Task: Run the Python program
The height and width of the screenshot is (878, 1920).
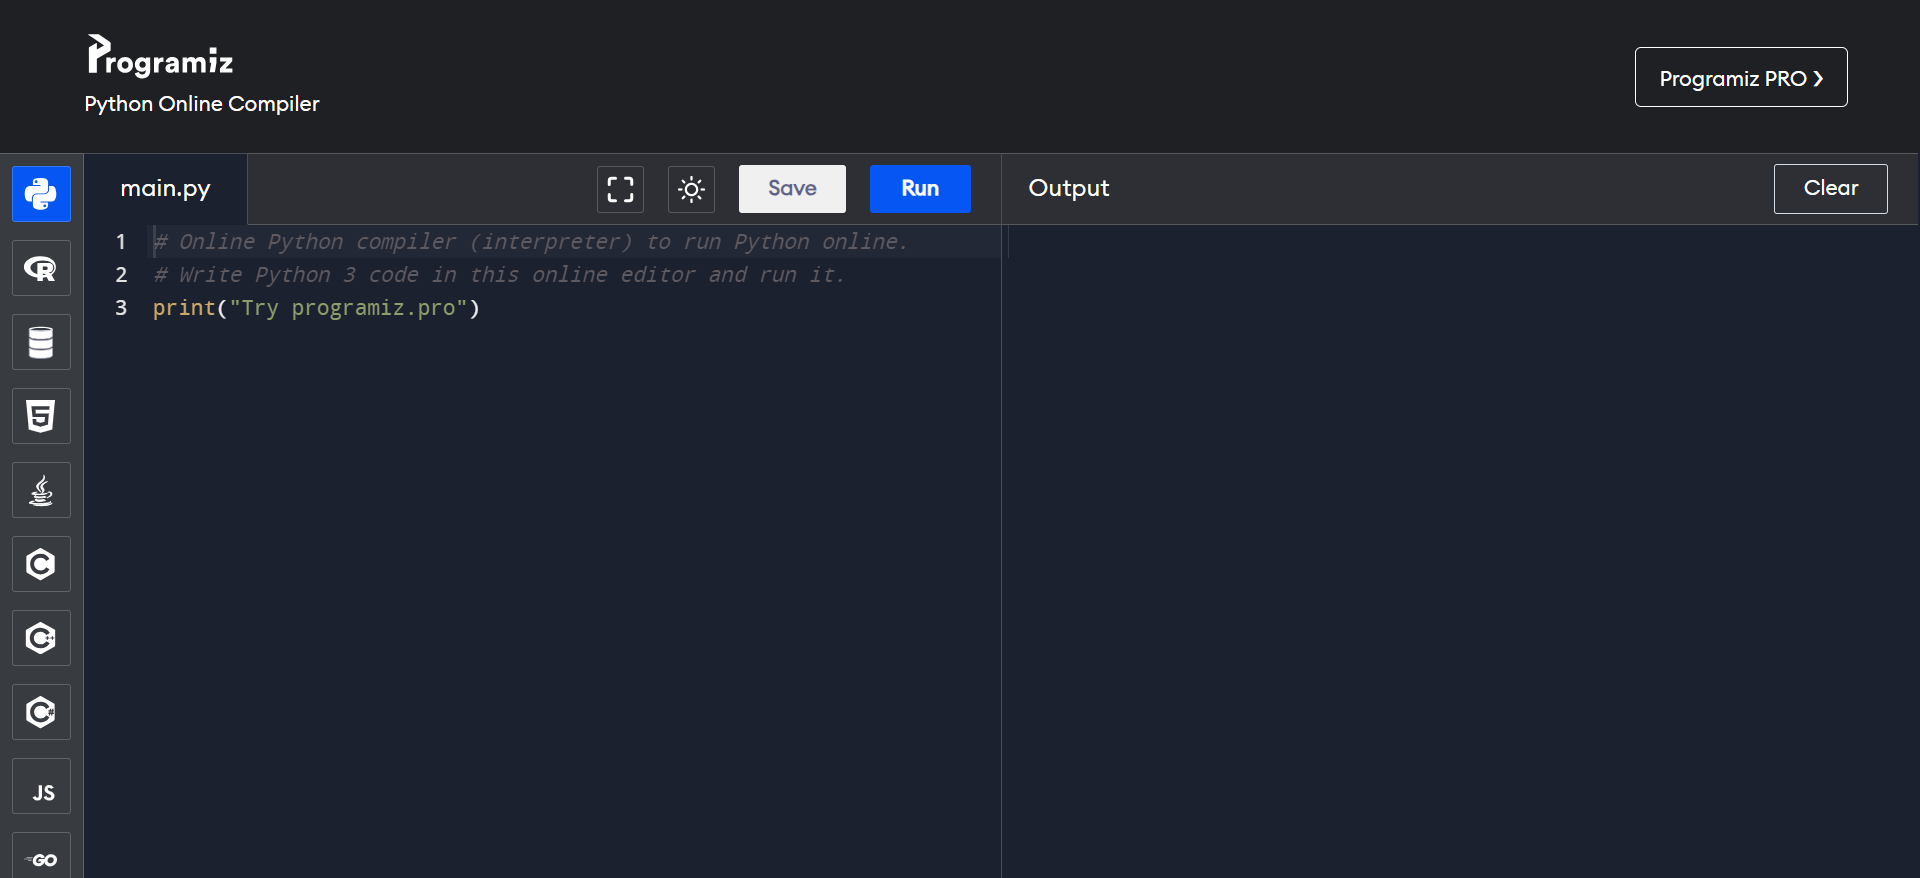Action: pos(920,189)
